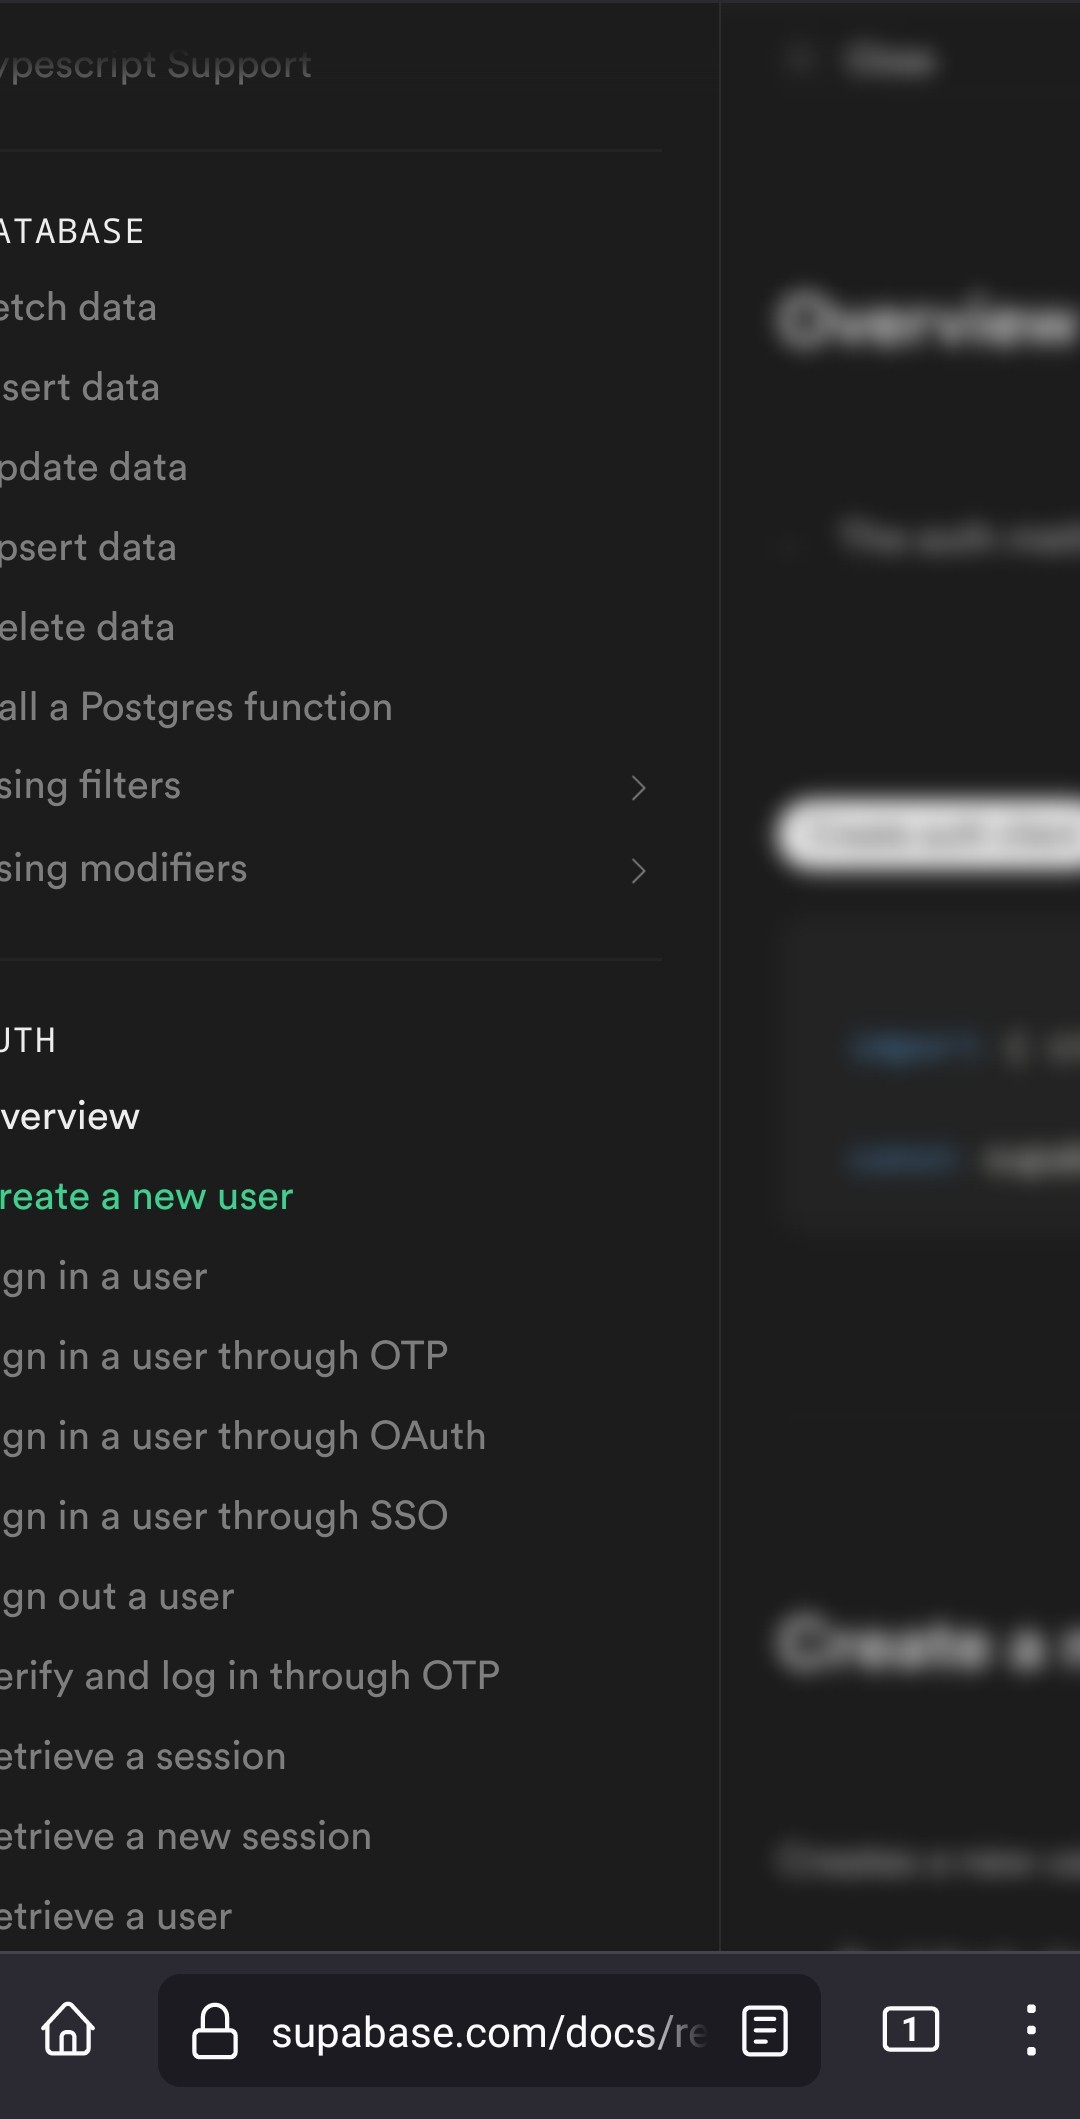Open the browser three-dot menu

(x=1032, y=2032)
